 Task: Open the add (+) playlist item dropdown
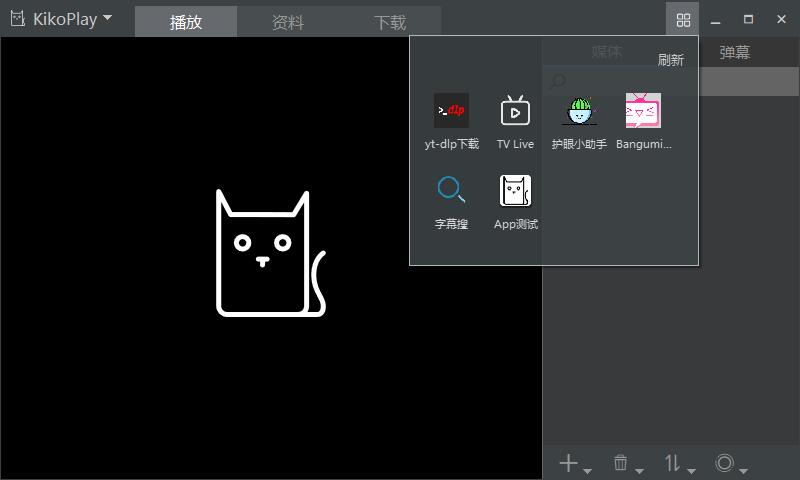pyautogui.click(x=573, y=463)
